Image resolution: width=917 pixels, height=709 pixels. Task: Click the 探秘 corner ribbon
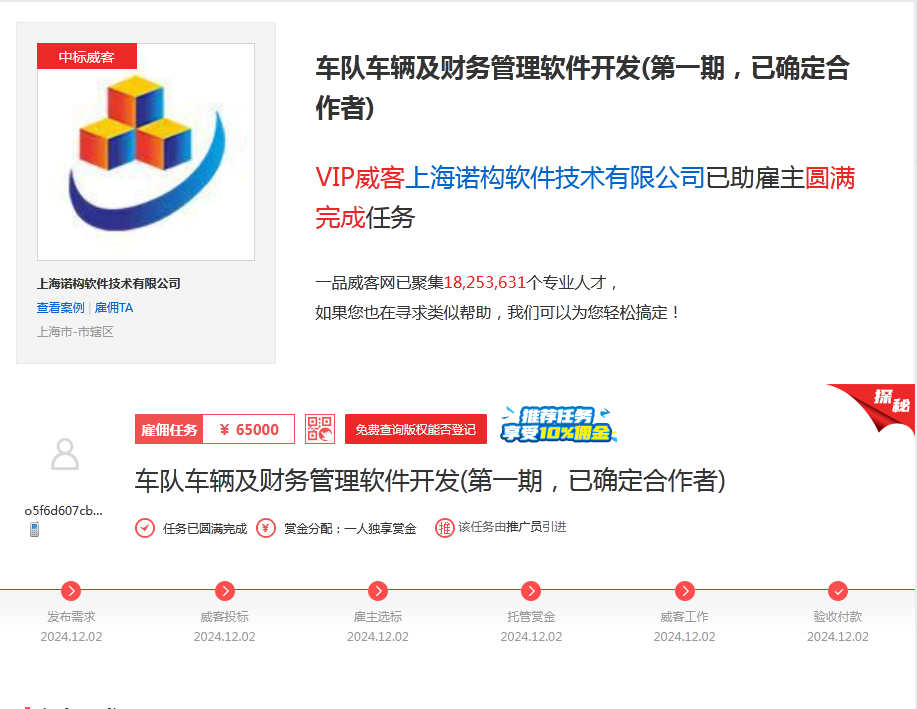pyautogui.click(x=879, y=408)
